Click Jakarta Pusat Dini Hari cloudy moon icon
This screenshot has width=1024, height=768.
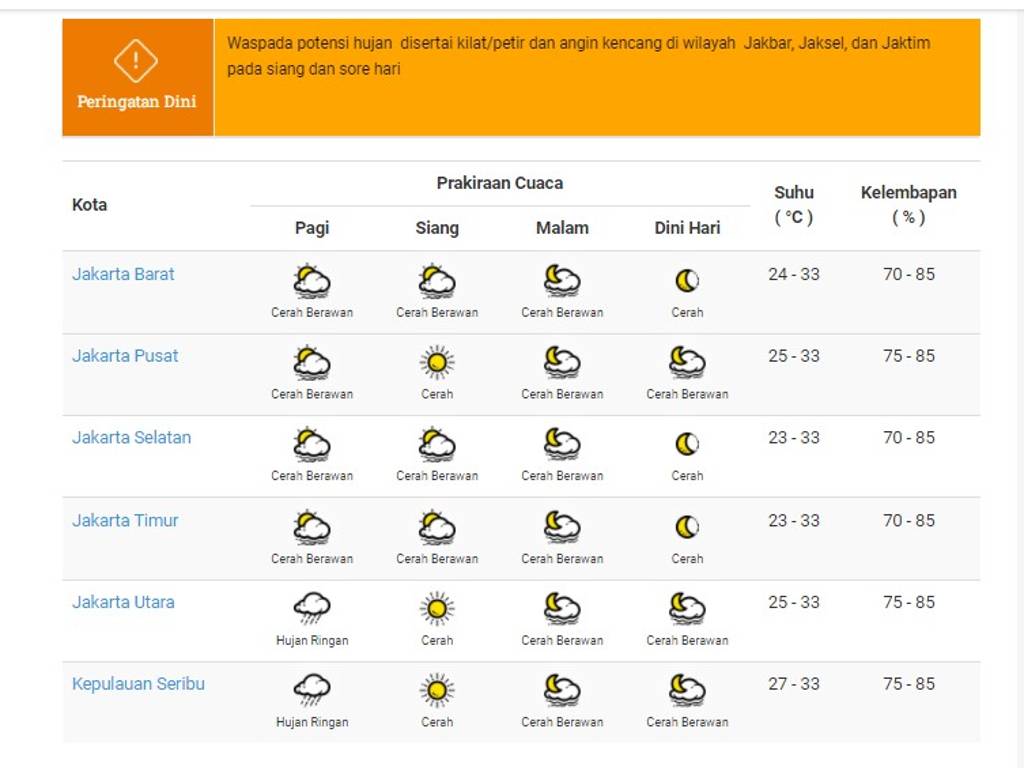[x=687, y=362]
